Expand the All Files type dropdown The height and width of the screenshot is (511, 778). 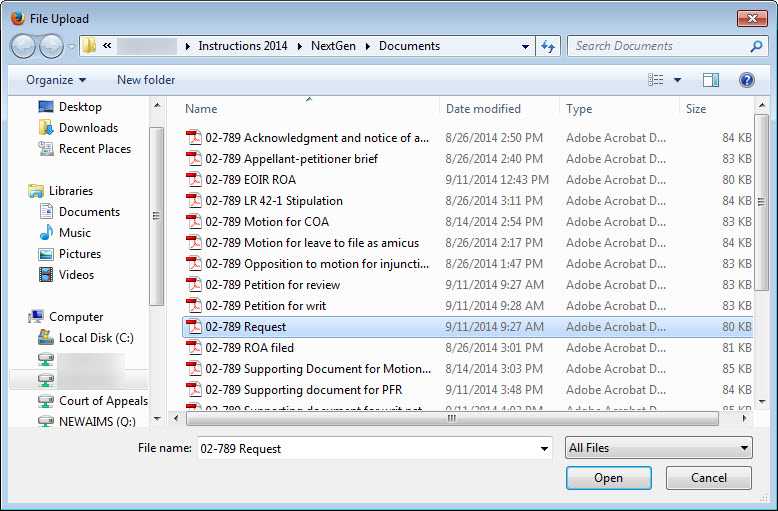pyautogui.click(x=744, y=449)
